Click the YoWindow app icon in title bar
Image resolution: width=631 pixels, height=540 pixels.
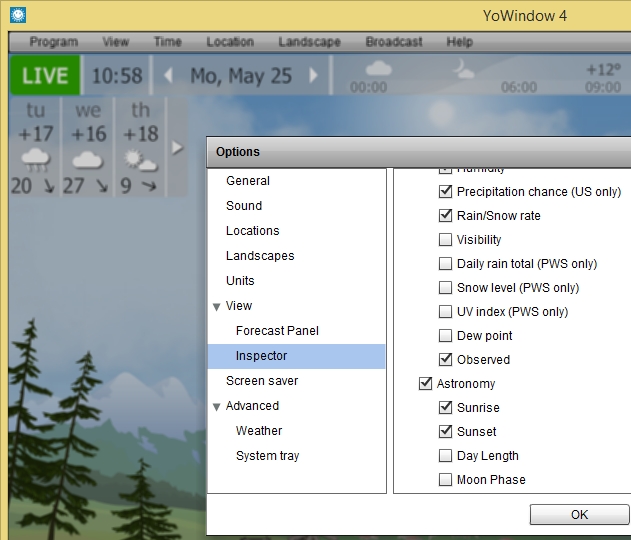pos(17,15)
